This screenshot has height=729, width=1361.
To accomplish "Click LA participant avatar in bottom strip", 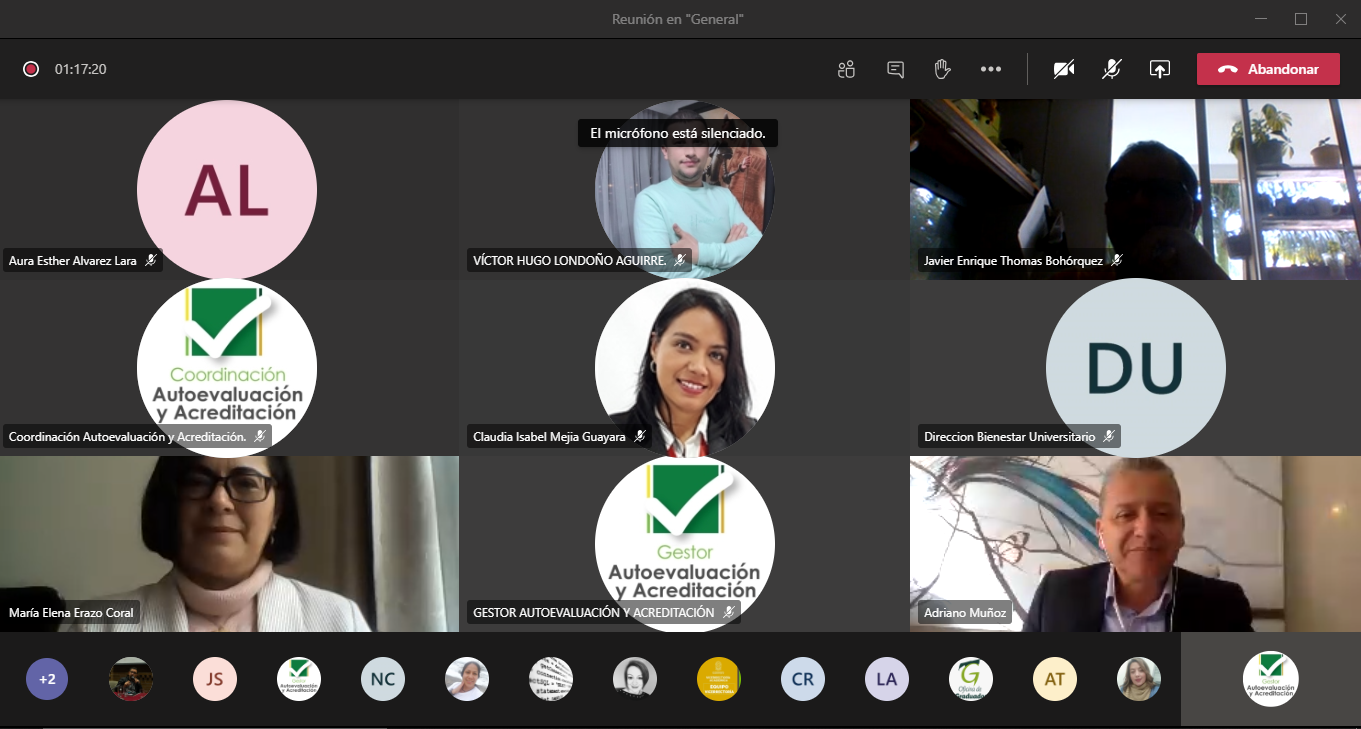I will pyautogui.click(x=887, y=679).
